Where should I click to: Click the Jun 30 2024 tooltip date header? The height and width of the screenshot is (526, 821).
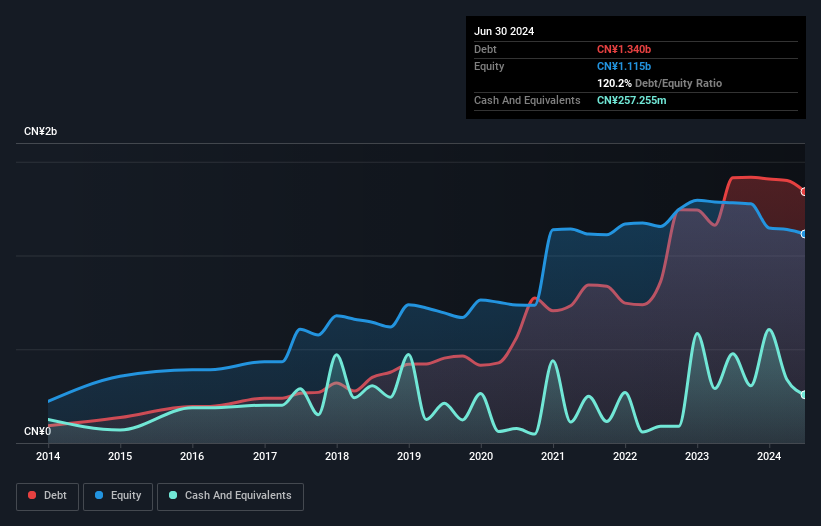click(x=504, y=31)
